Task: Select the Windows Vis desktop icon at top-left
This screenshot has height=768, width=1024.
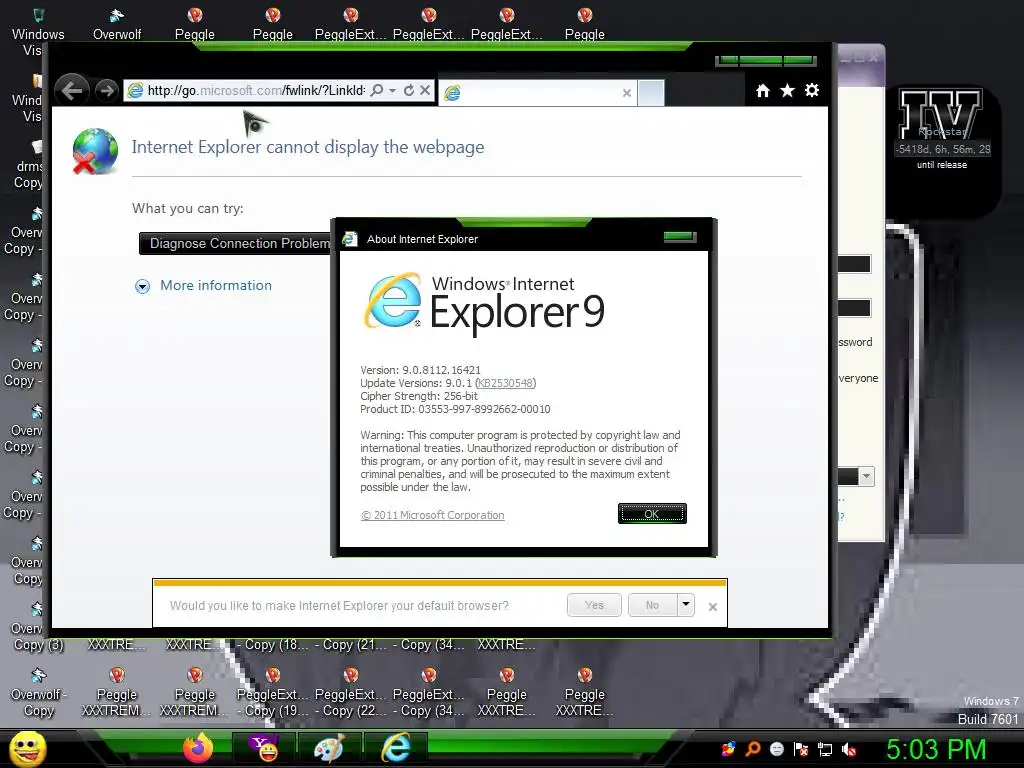Action: 37,31
